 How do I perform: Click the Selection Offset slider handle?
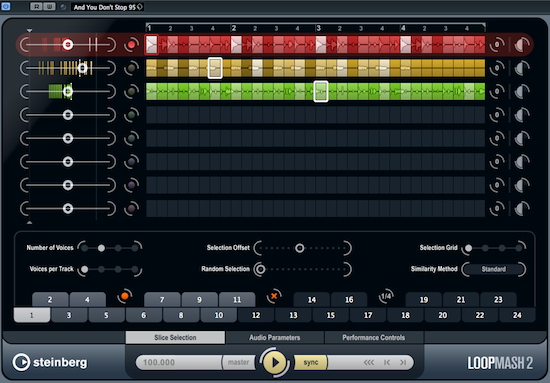pyautogui.click(x=300, y=248)
